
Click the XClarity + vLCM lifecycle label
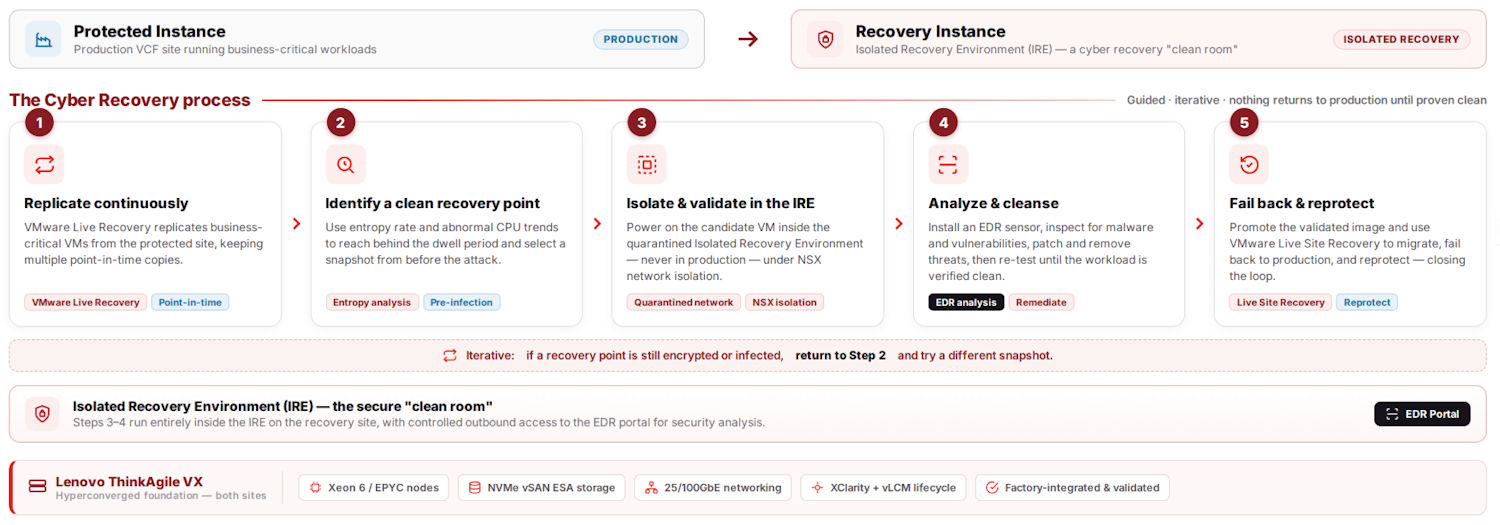coord(893,488)
